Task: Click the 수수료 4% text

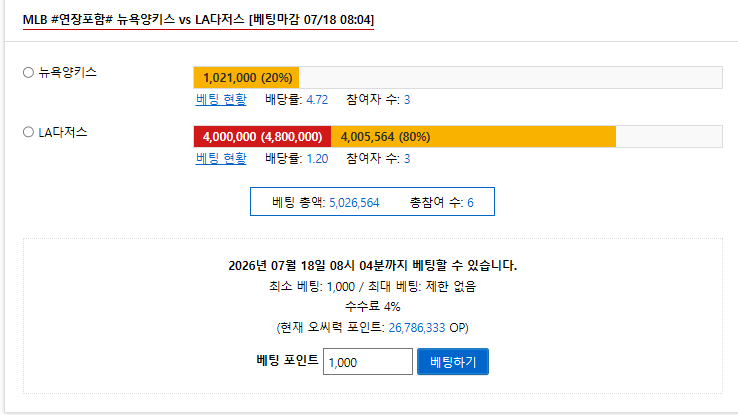Action: pos(372,307)
